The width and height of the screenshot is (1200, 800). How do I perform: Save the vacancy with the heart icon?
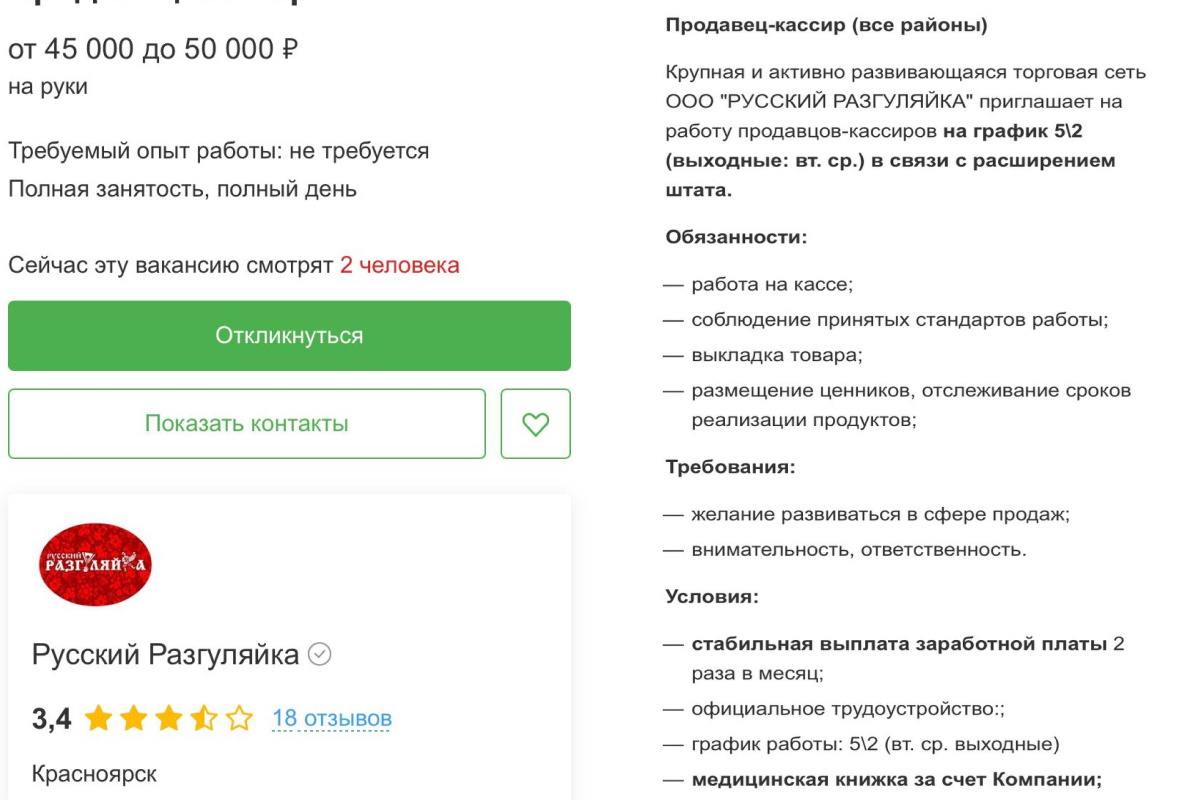[536, 424]
